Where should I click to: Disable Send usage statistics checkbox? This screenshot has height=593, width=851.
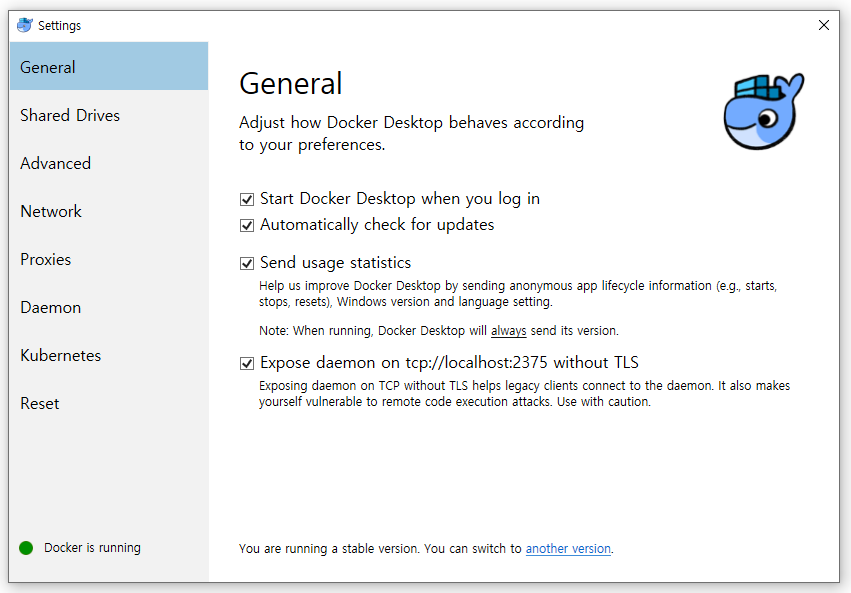247,263
